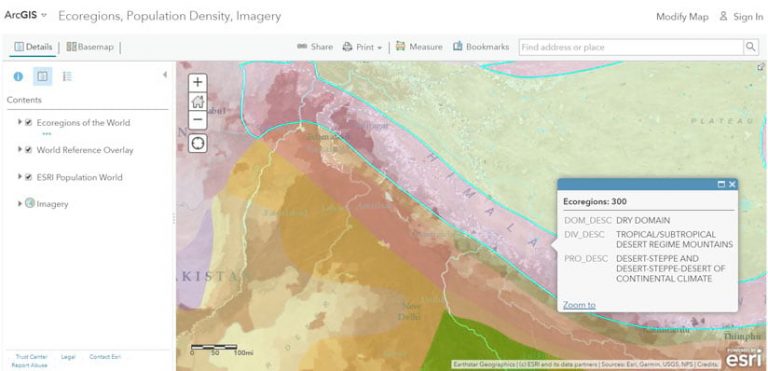
Task: Click the zoom out minus button
Action: pos(197,120)
